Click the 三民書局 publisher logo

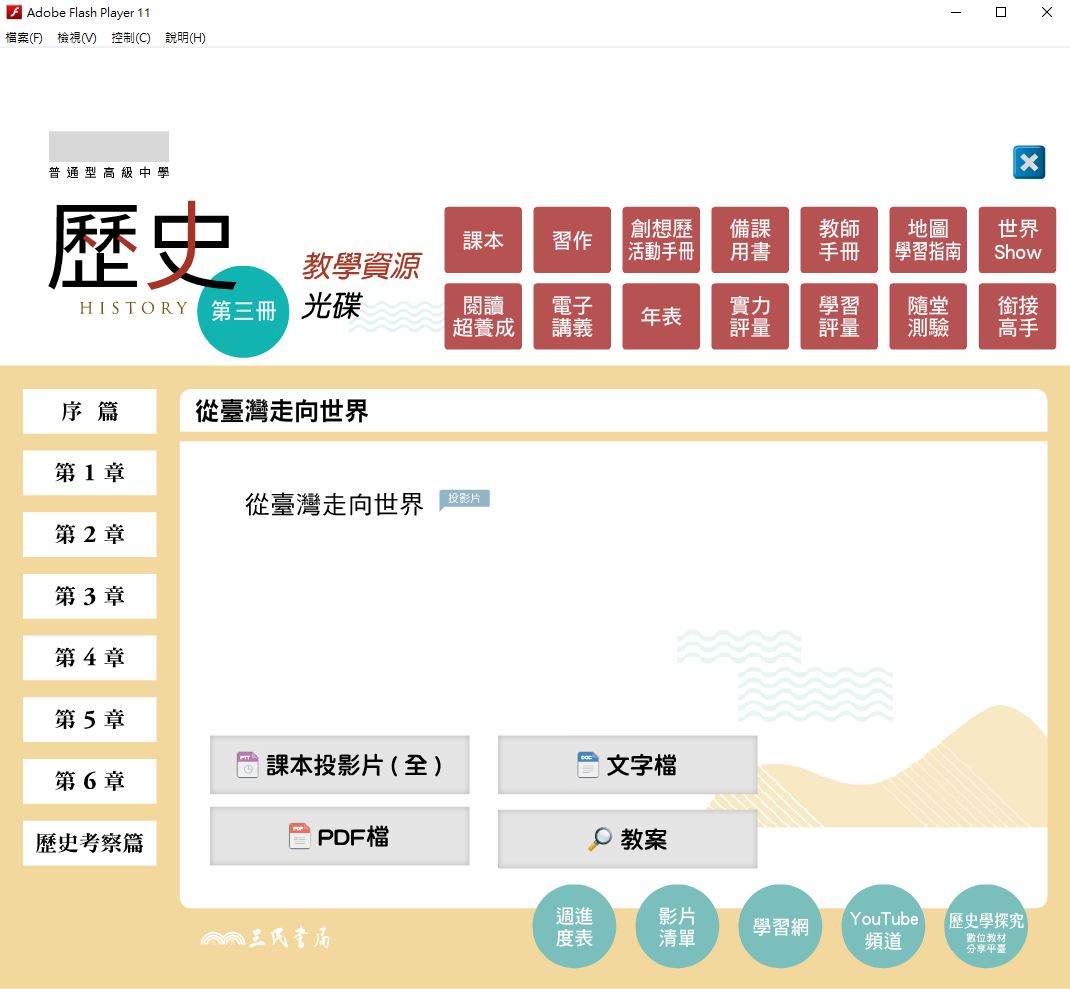(265, 938)
